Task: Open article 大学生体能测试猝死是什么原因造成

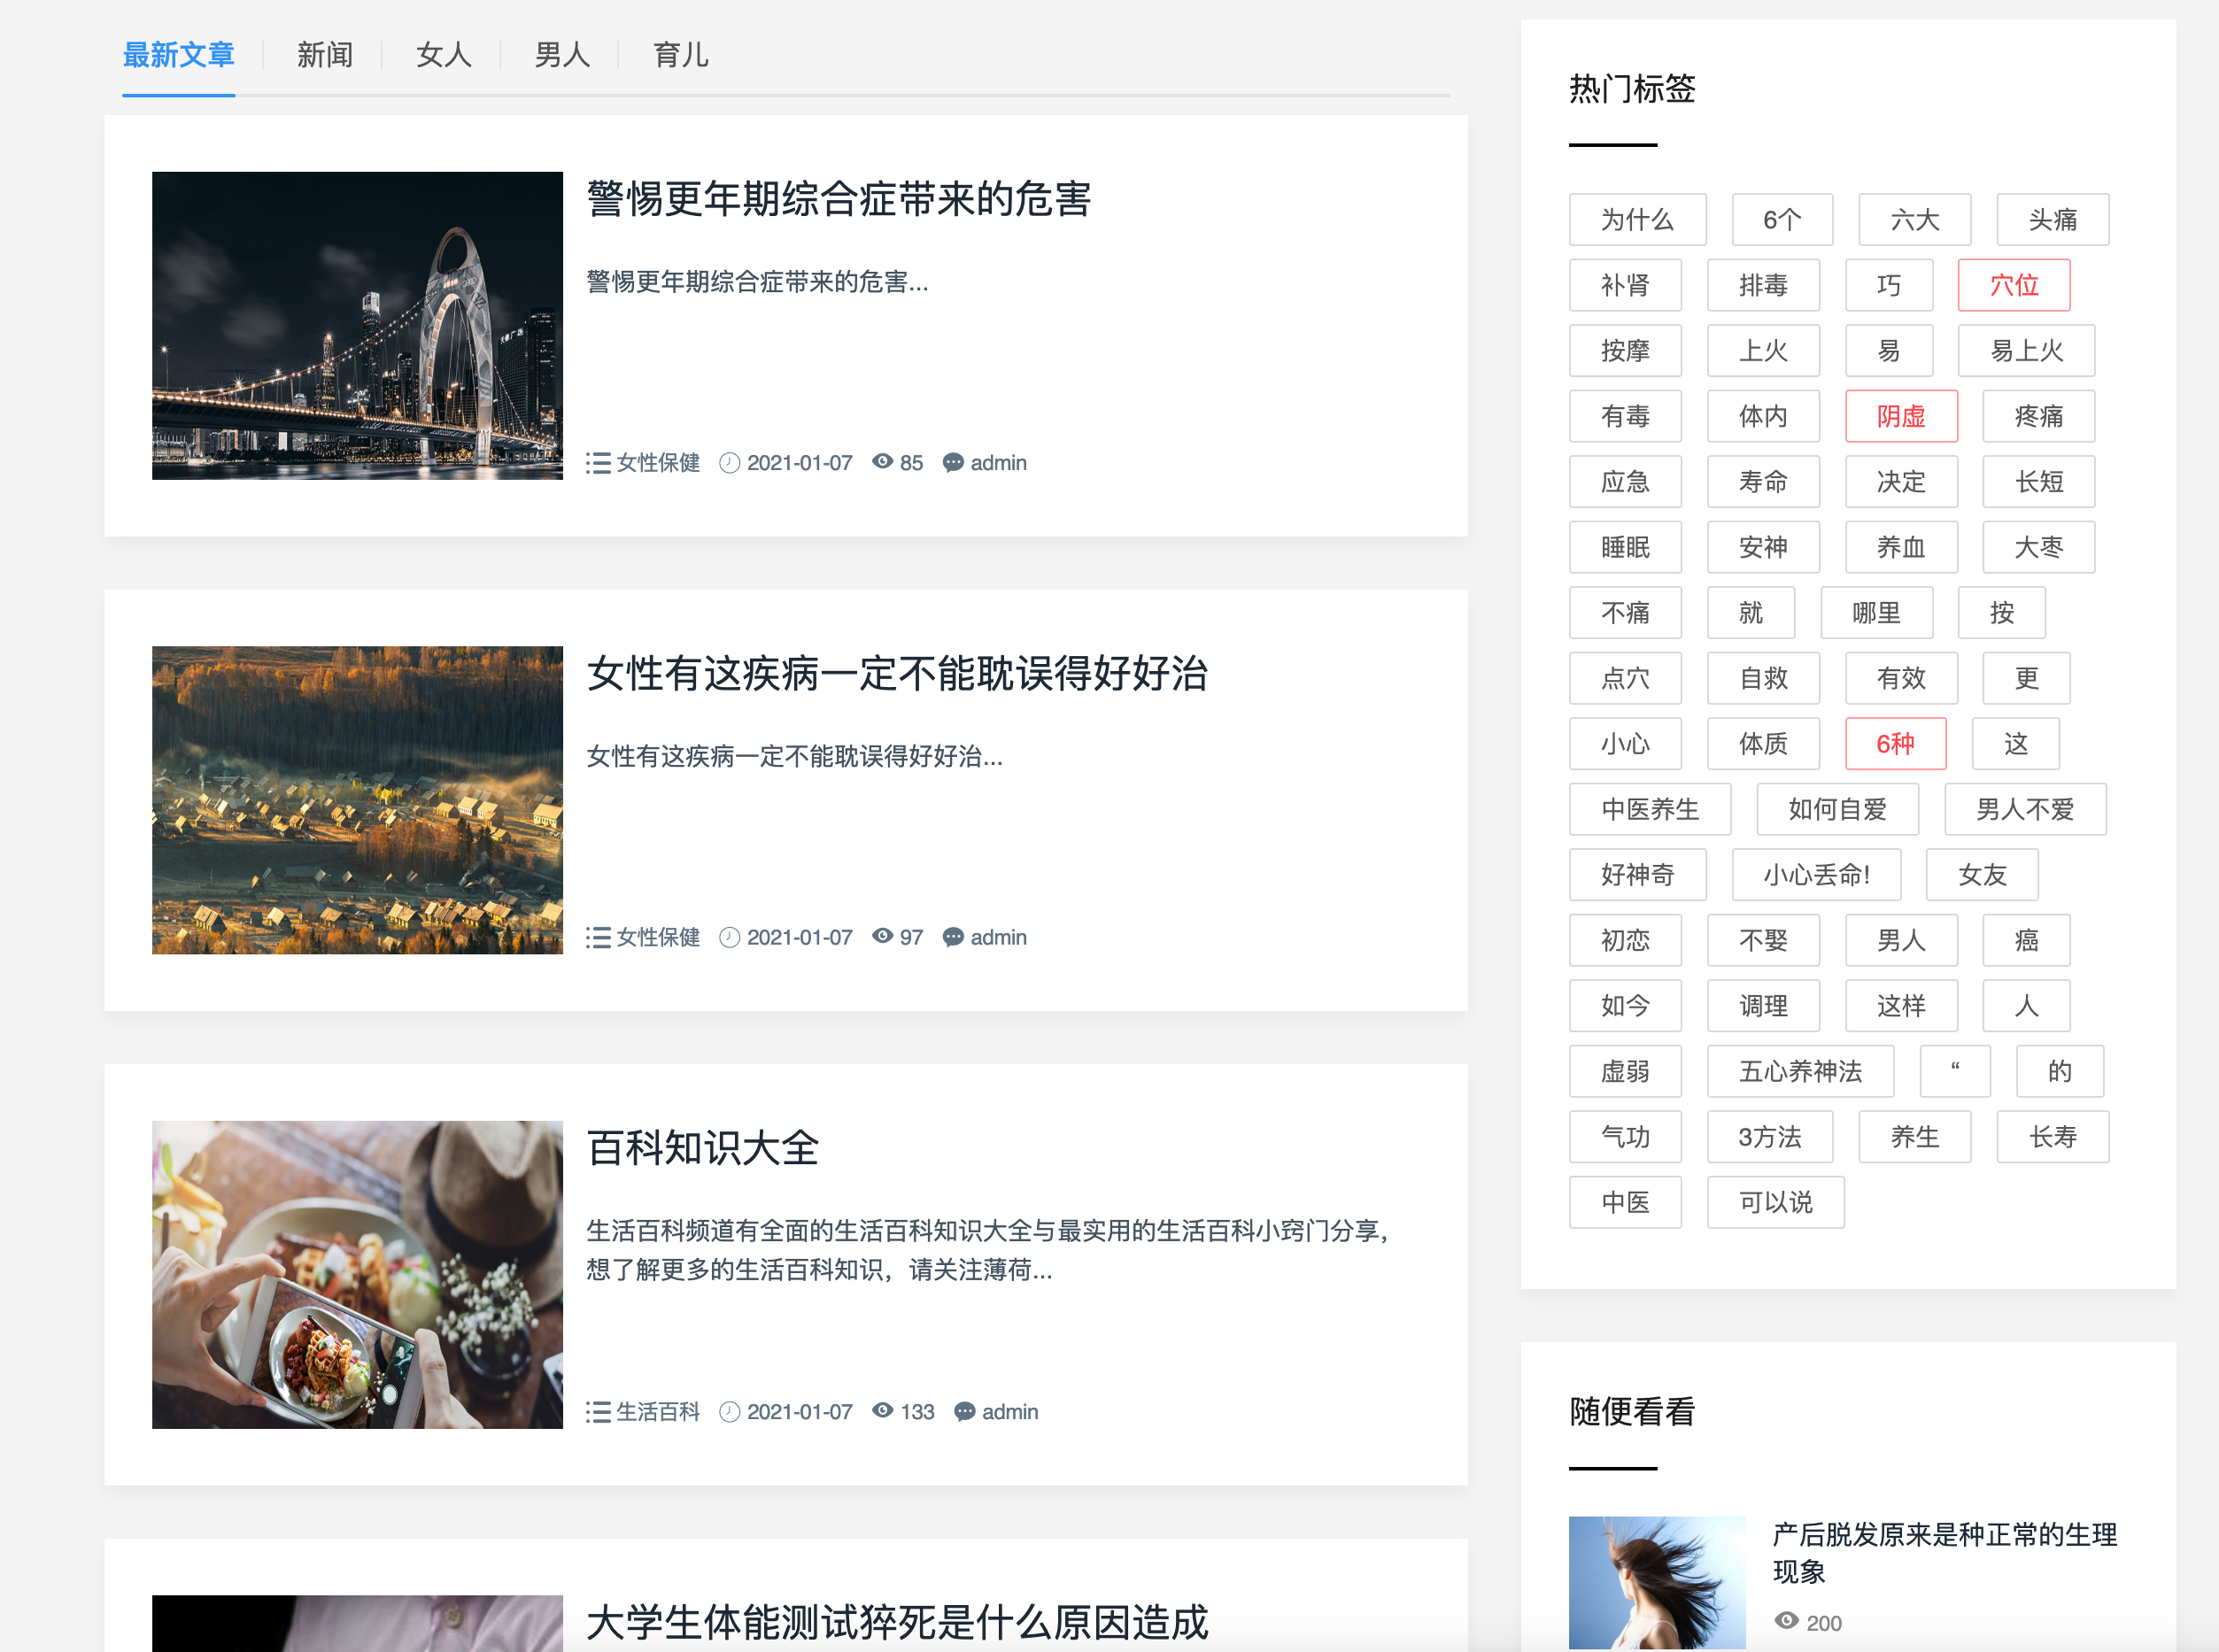Action: (897, 1622)
